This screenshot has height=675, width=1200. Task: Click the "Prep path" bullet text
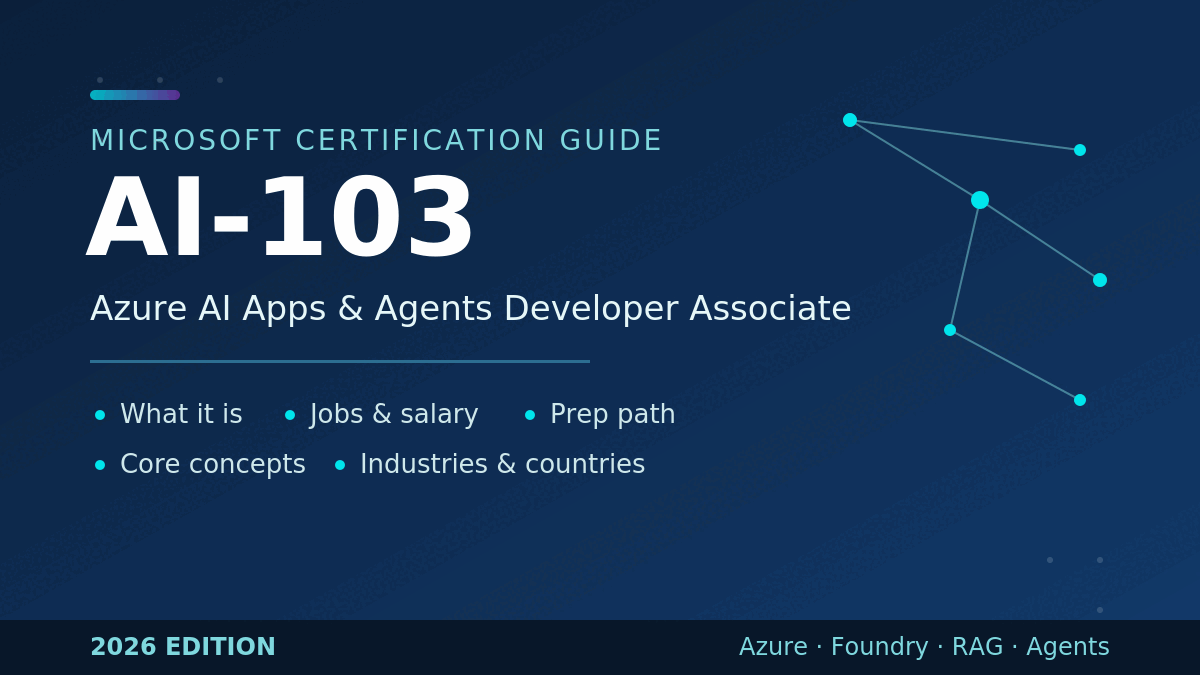click(x=613, y=415)
